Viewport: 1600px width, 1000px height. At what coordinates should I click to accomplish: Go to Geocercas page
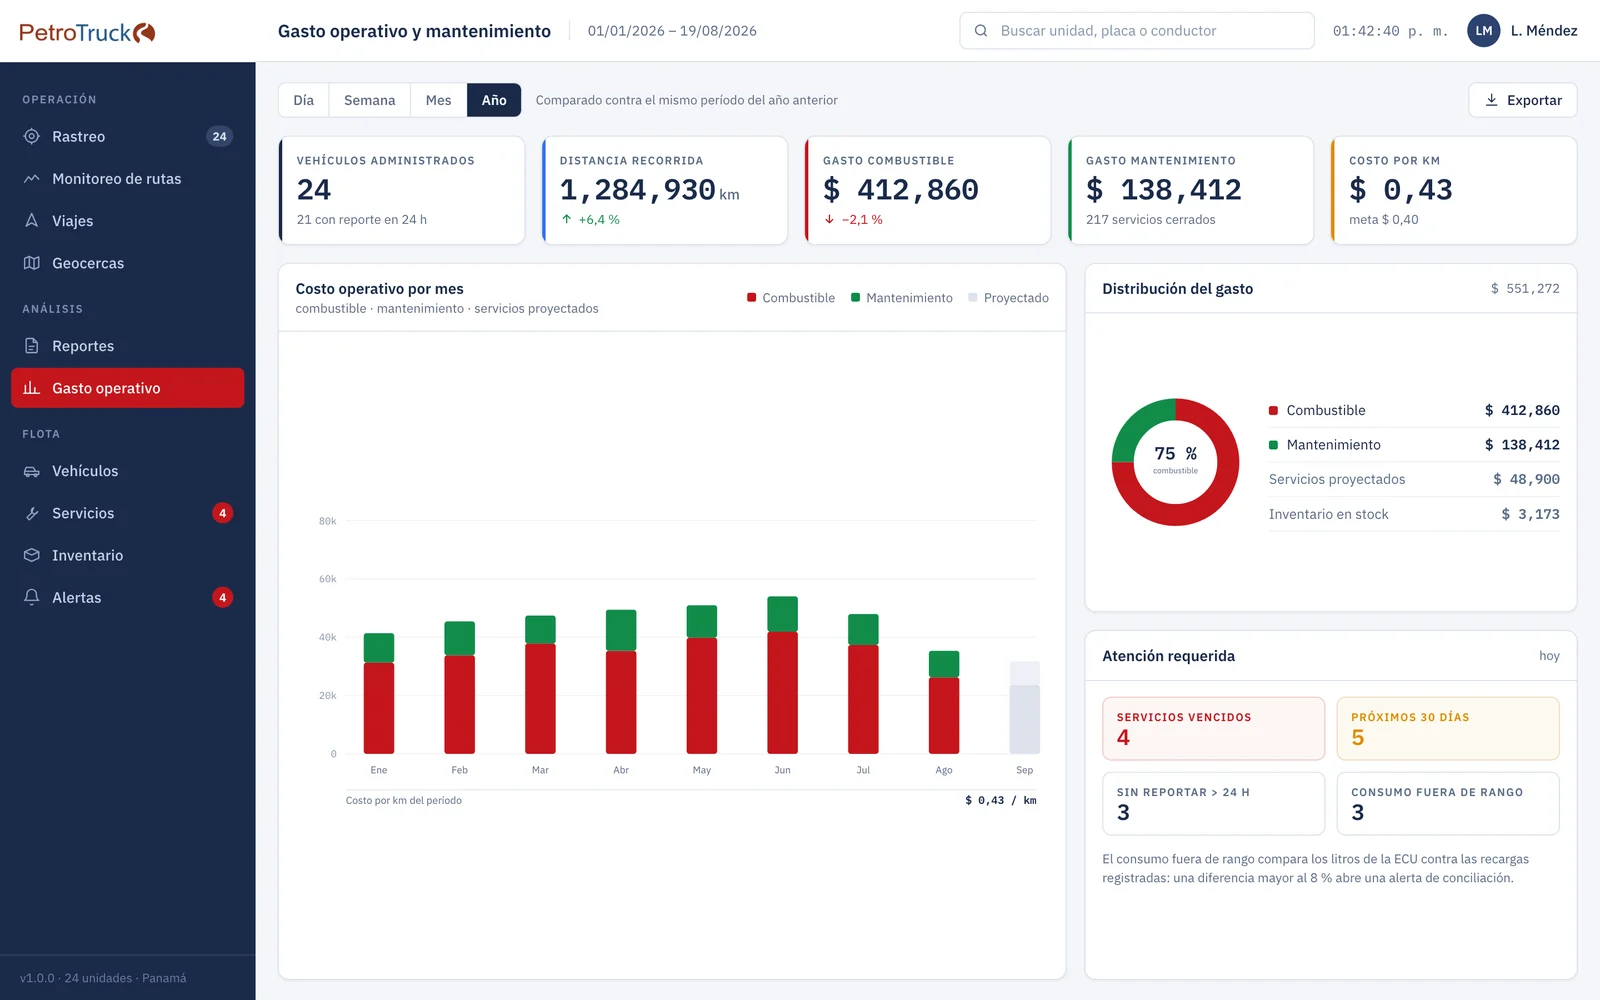128,263
